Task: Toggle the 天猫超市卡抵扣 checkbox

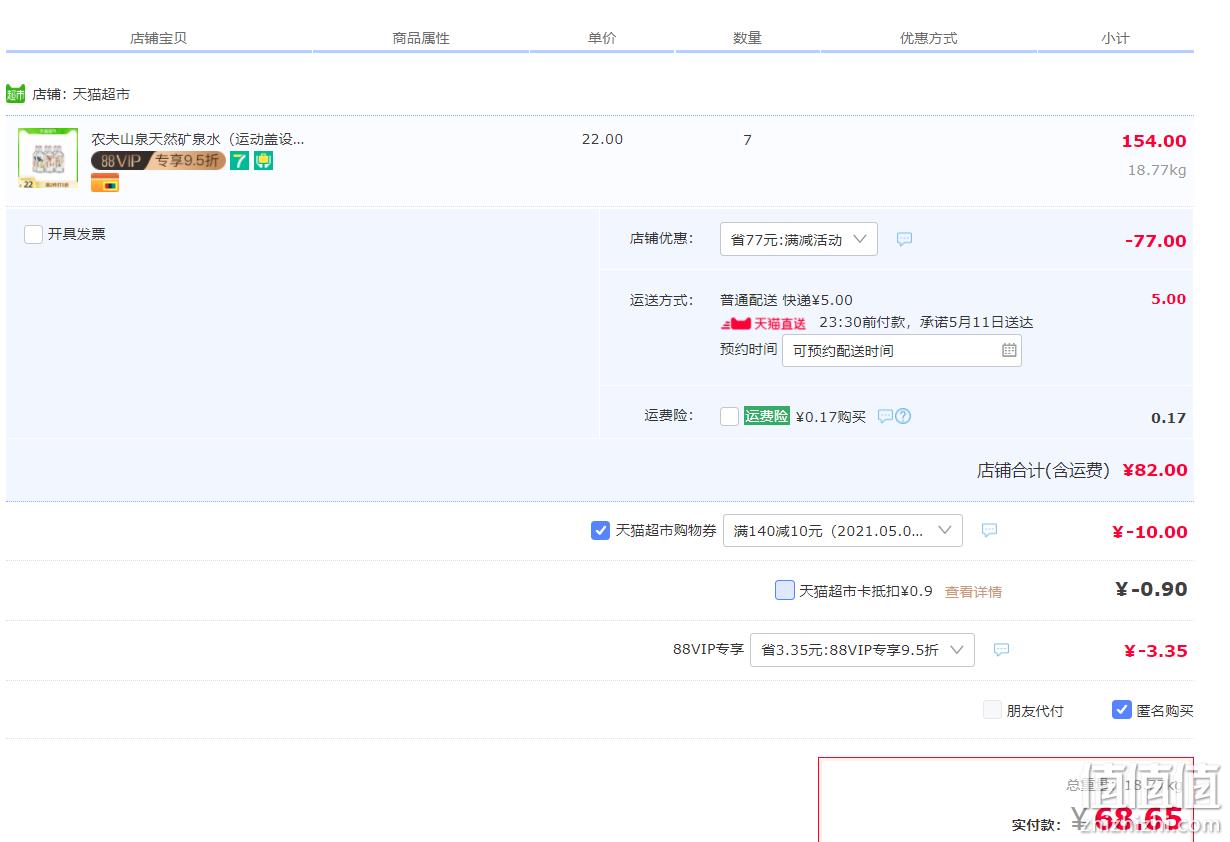Action: pos(785,590)
